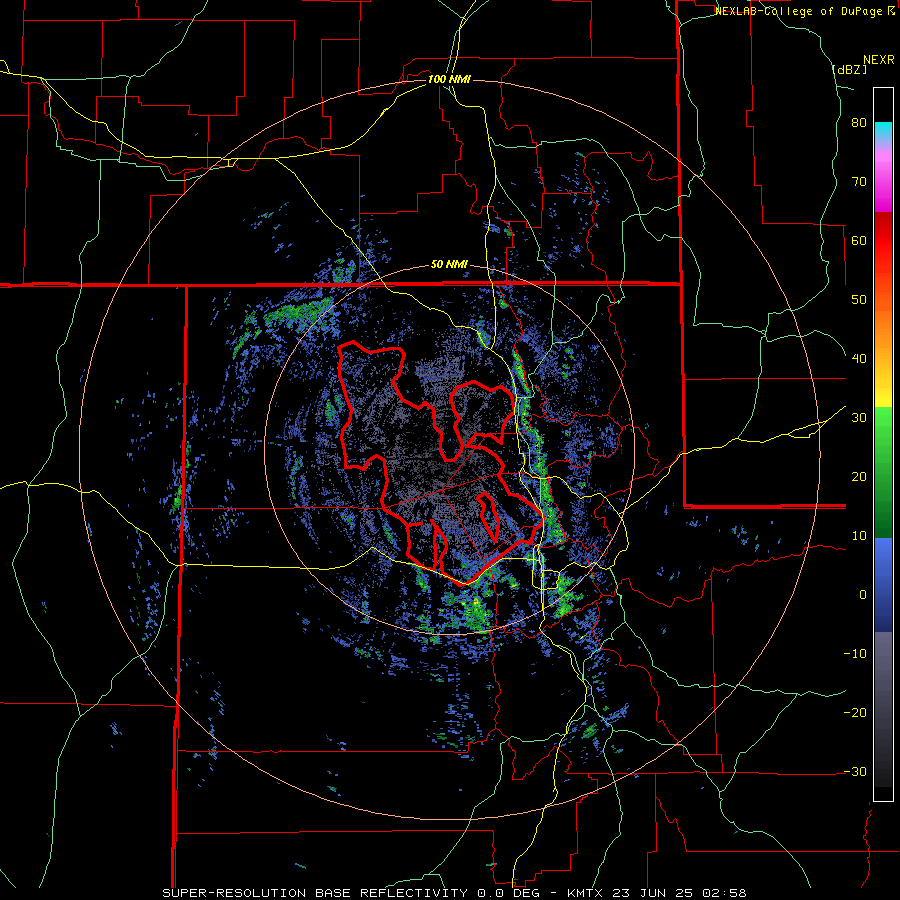Click the 40 value on the dBZ scale

(859, 359)
